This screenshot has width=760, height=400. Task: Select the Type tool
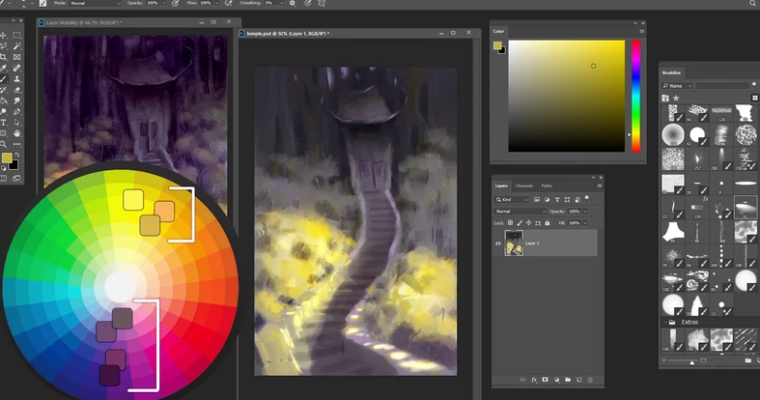3,123
